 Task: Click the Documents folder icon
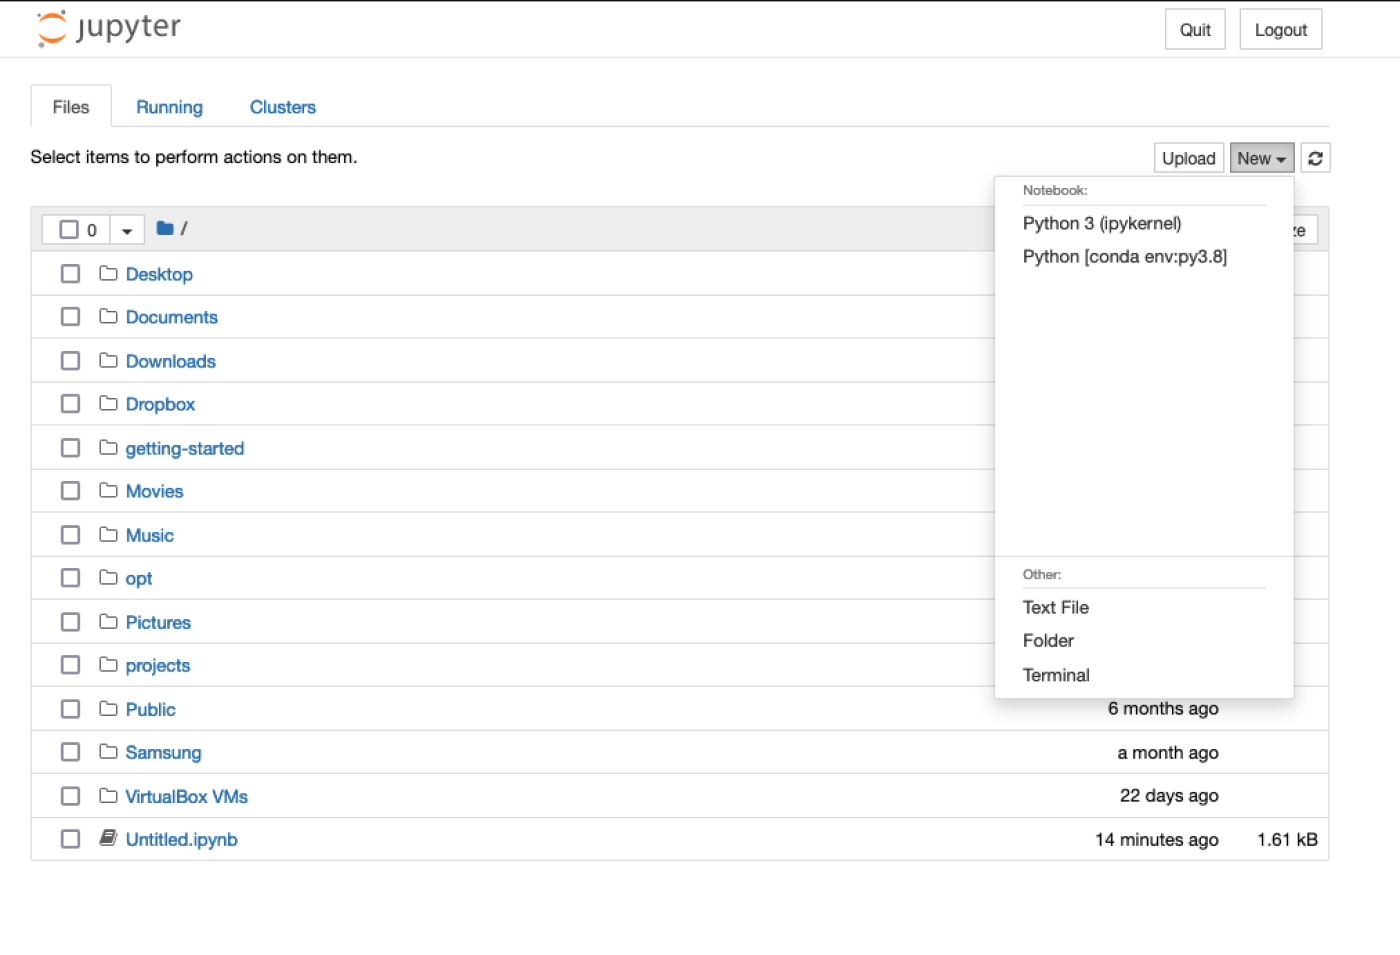pos(108,316)
